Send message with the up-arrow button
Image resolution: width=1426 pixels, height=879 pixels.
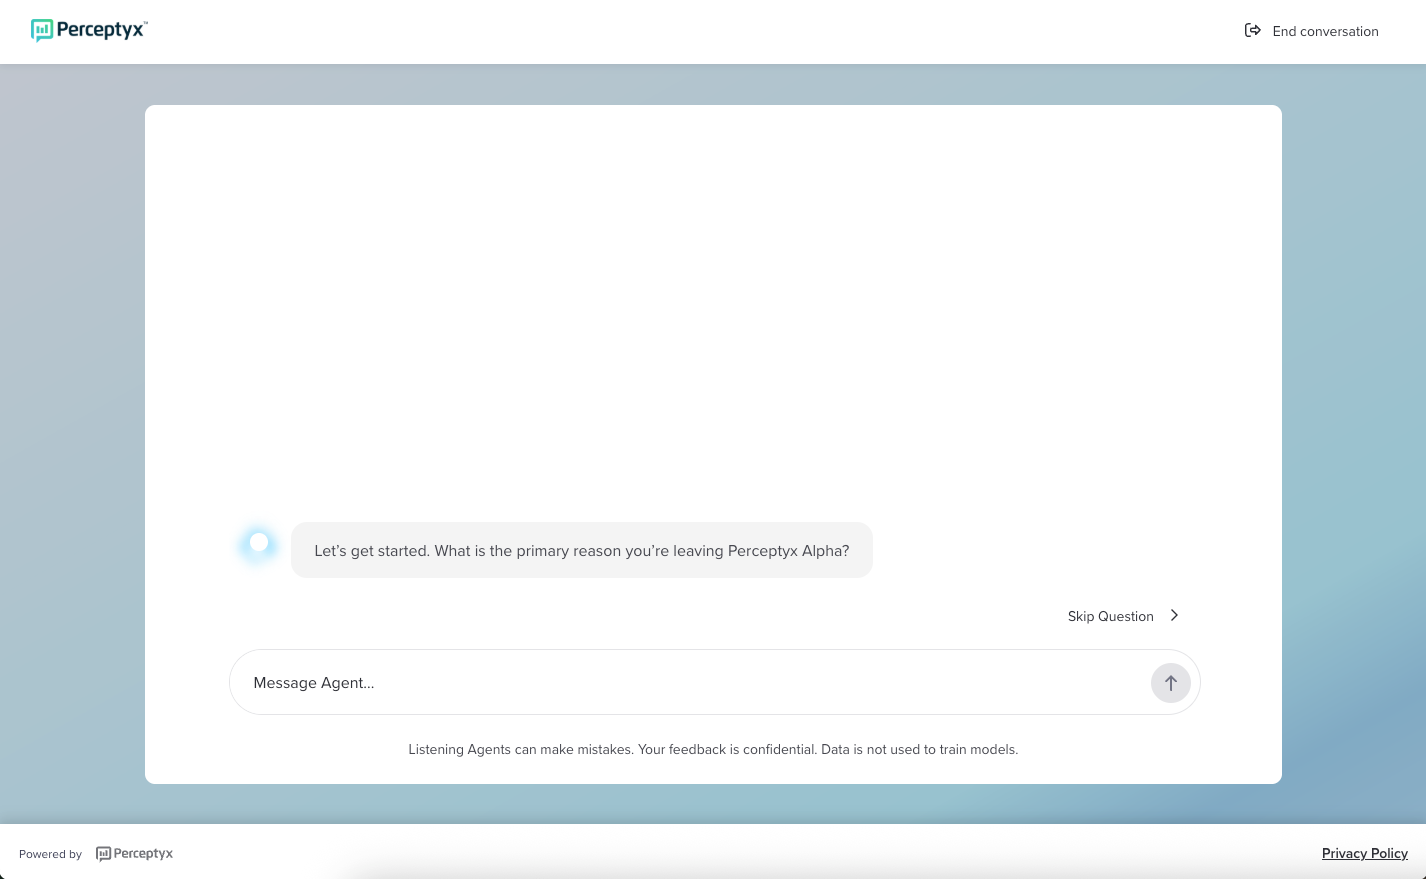coord(1171,683)
